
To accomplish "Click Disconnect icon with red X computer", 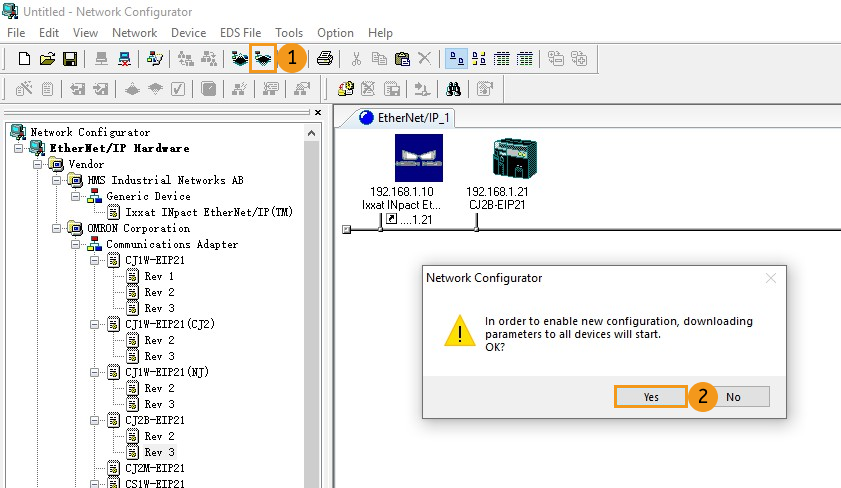I will [124, 58].
